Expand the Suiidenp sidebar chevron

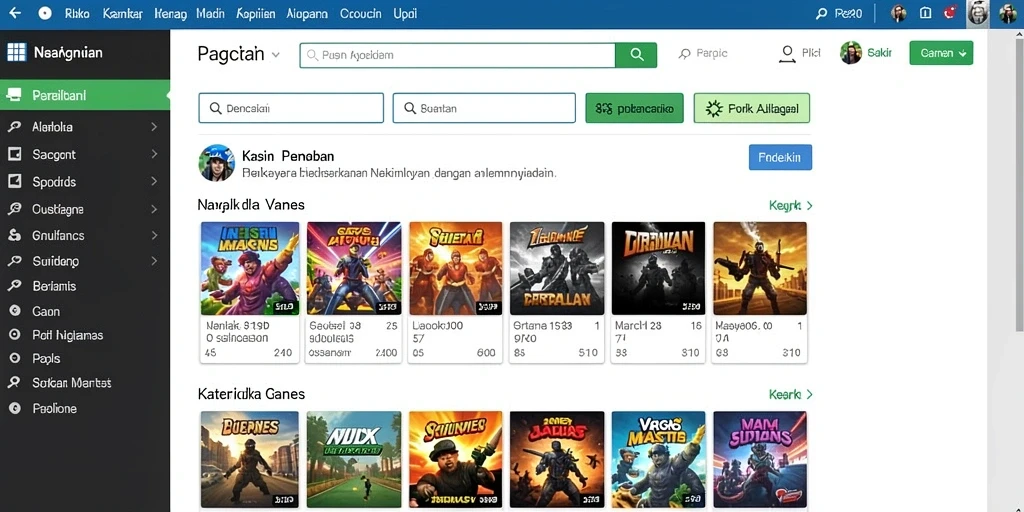[x=154, y=261]
